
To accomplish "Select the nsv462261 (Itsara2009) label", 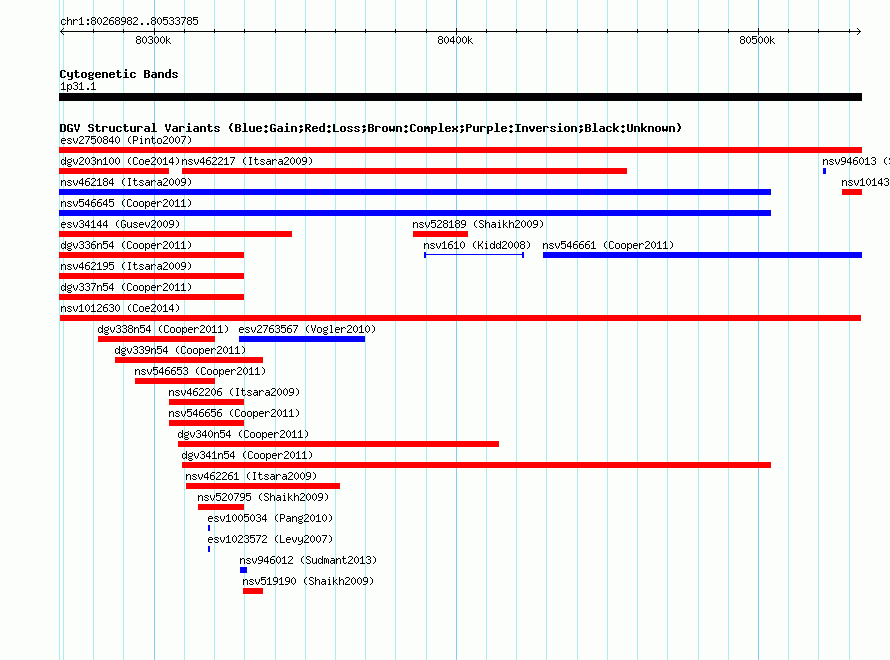I will point(251,476).
